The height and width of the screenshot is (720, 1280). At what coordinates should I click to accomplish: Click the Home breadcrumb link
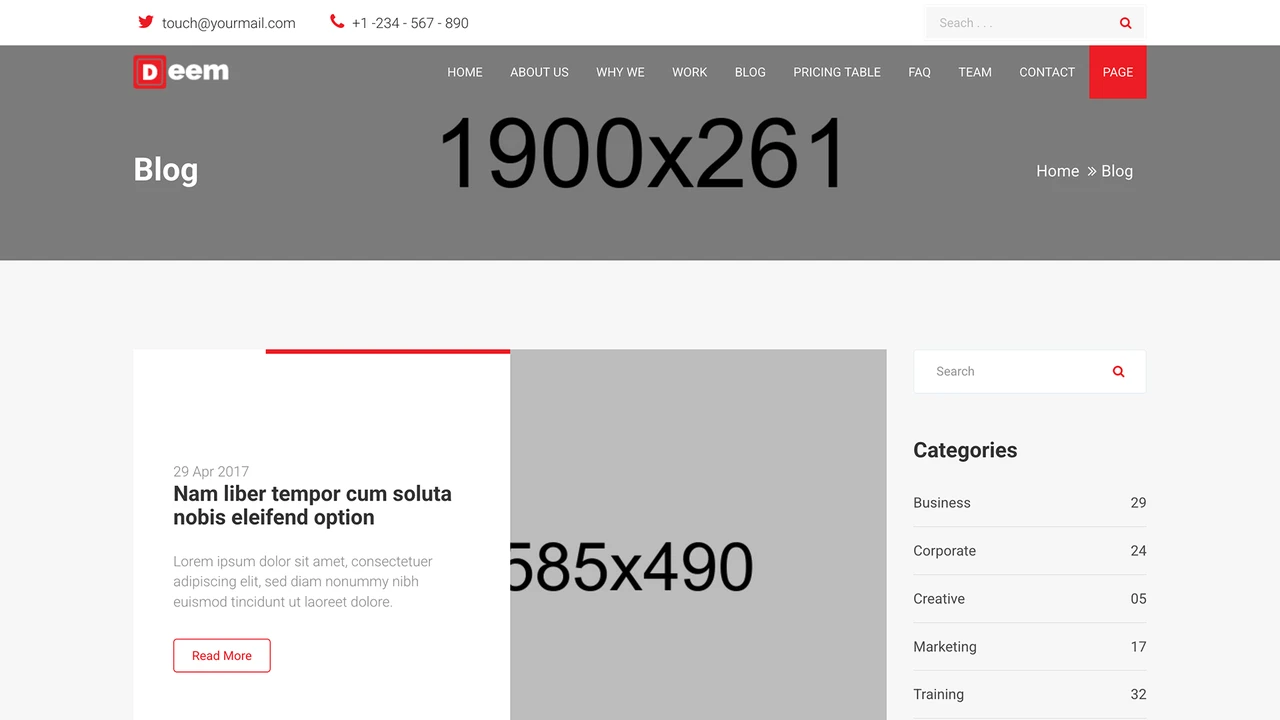1057,171
